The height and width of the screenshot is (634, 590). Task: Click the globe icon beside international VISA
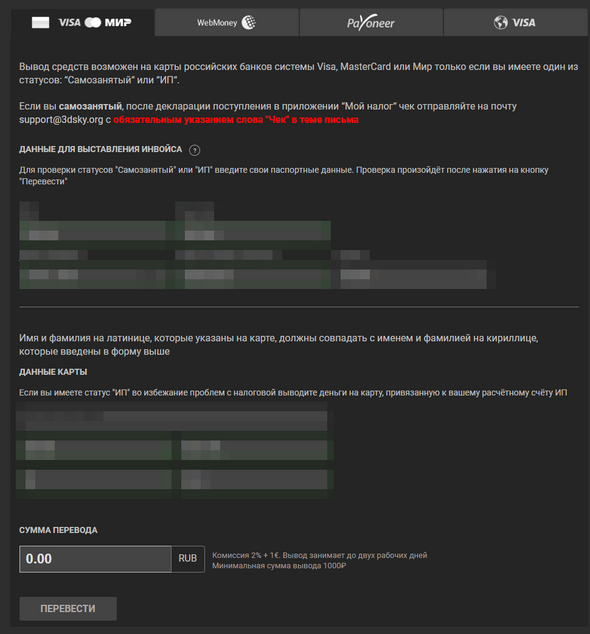point(501,22)
